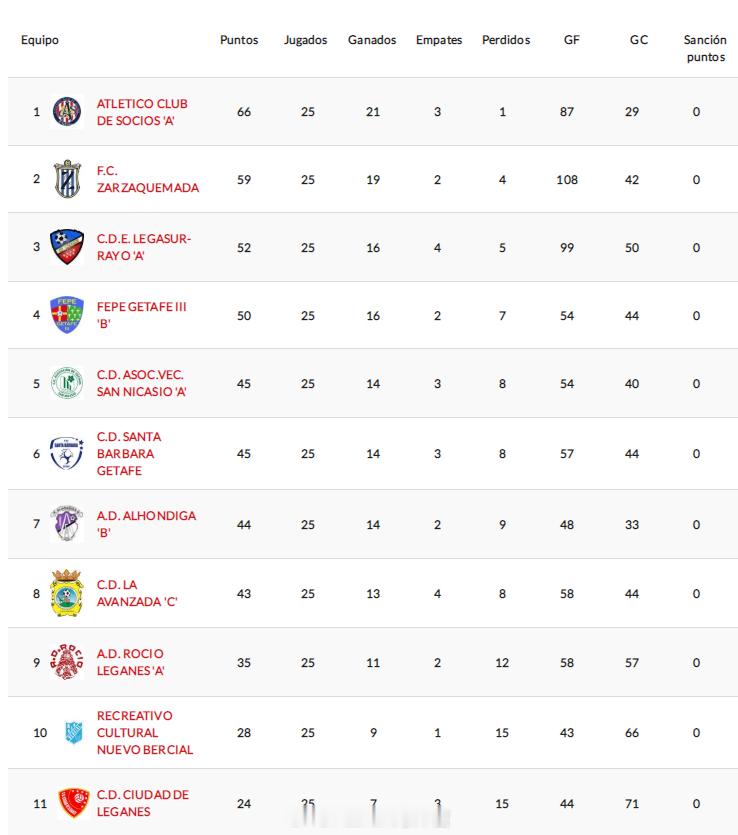Select the Perdidos column header
This screenshot has width=738, height=835.
(x=506, y=40)
